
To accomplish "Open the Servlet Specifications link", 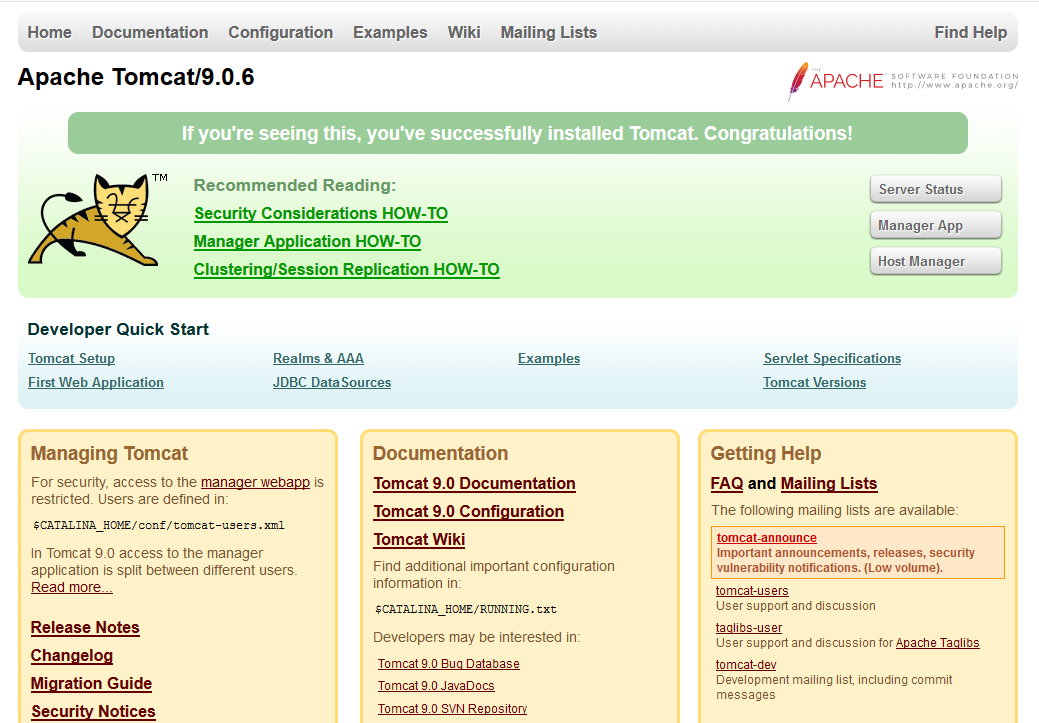I will pyautogui.click(x=832, y=359).
